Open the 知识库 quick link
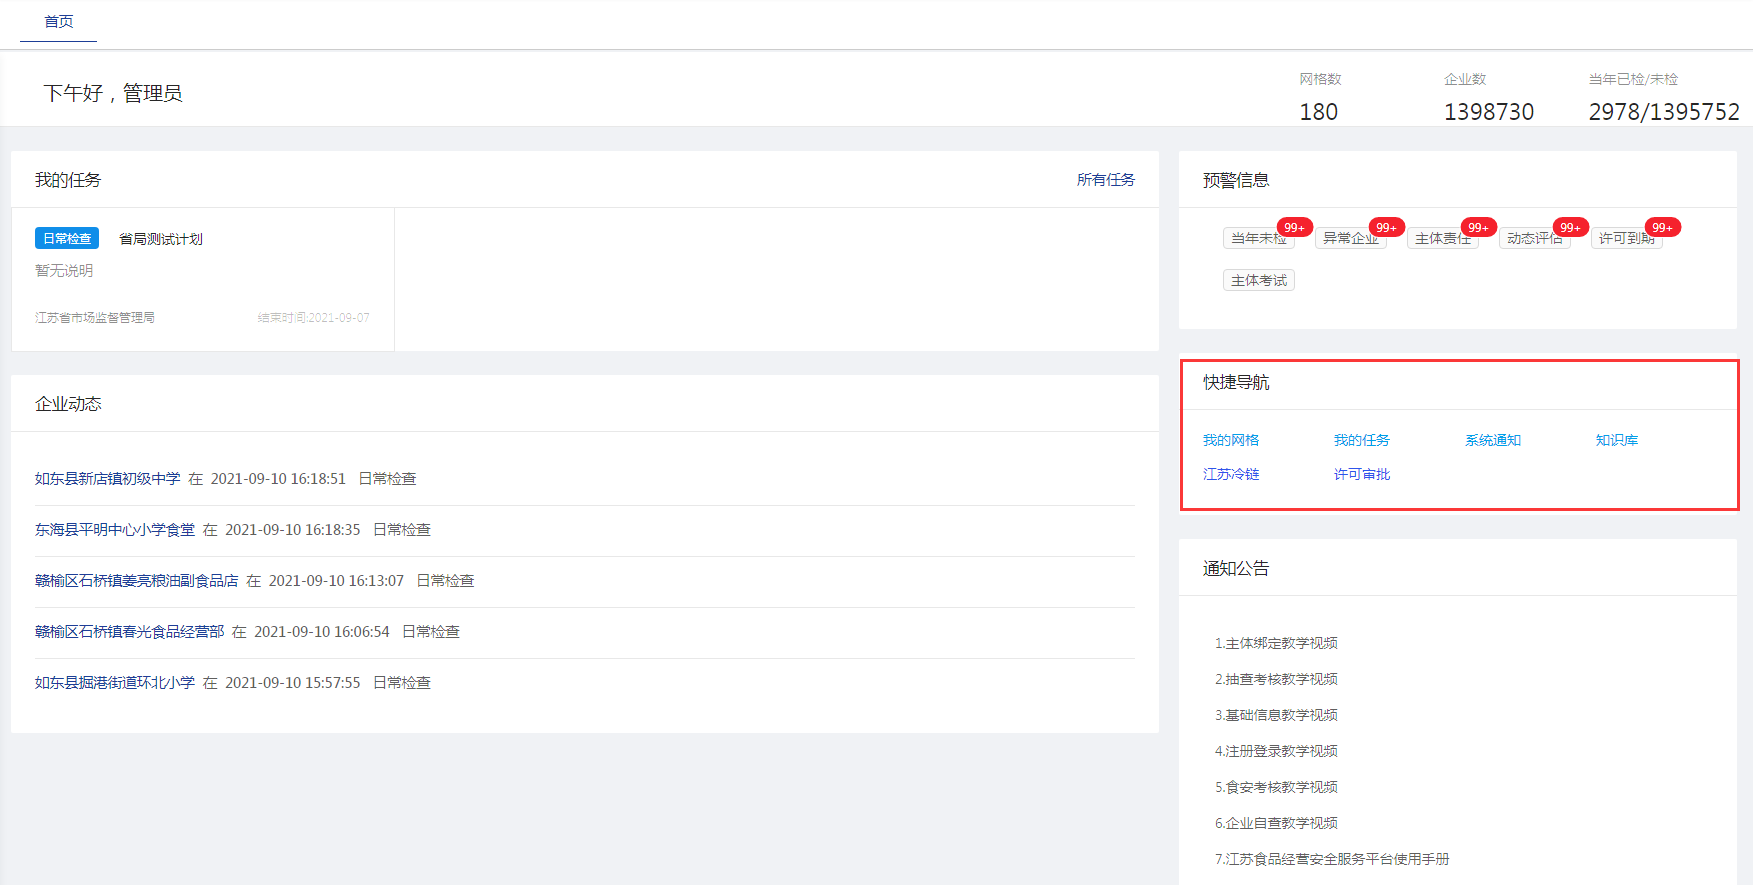 [1616, 440]
